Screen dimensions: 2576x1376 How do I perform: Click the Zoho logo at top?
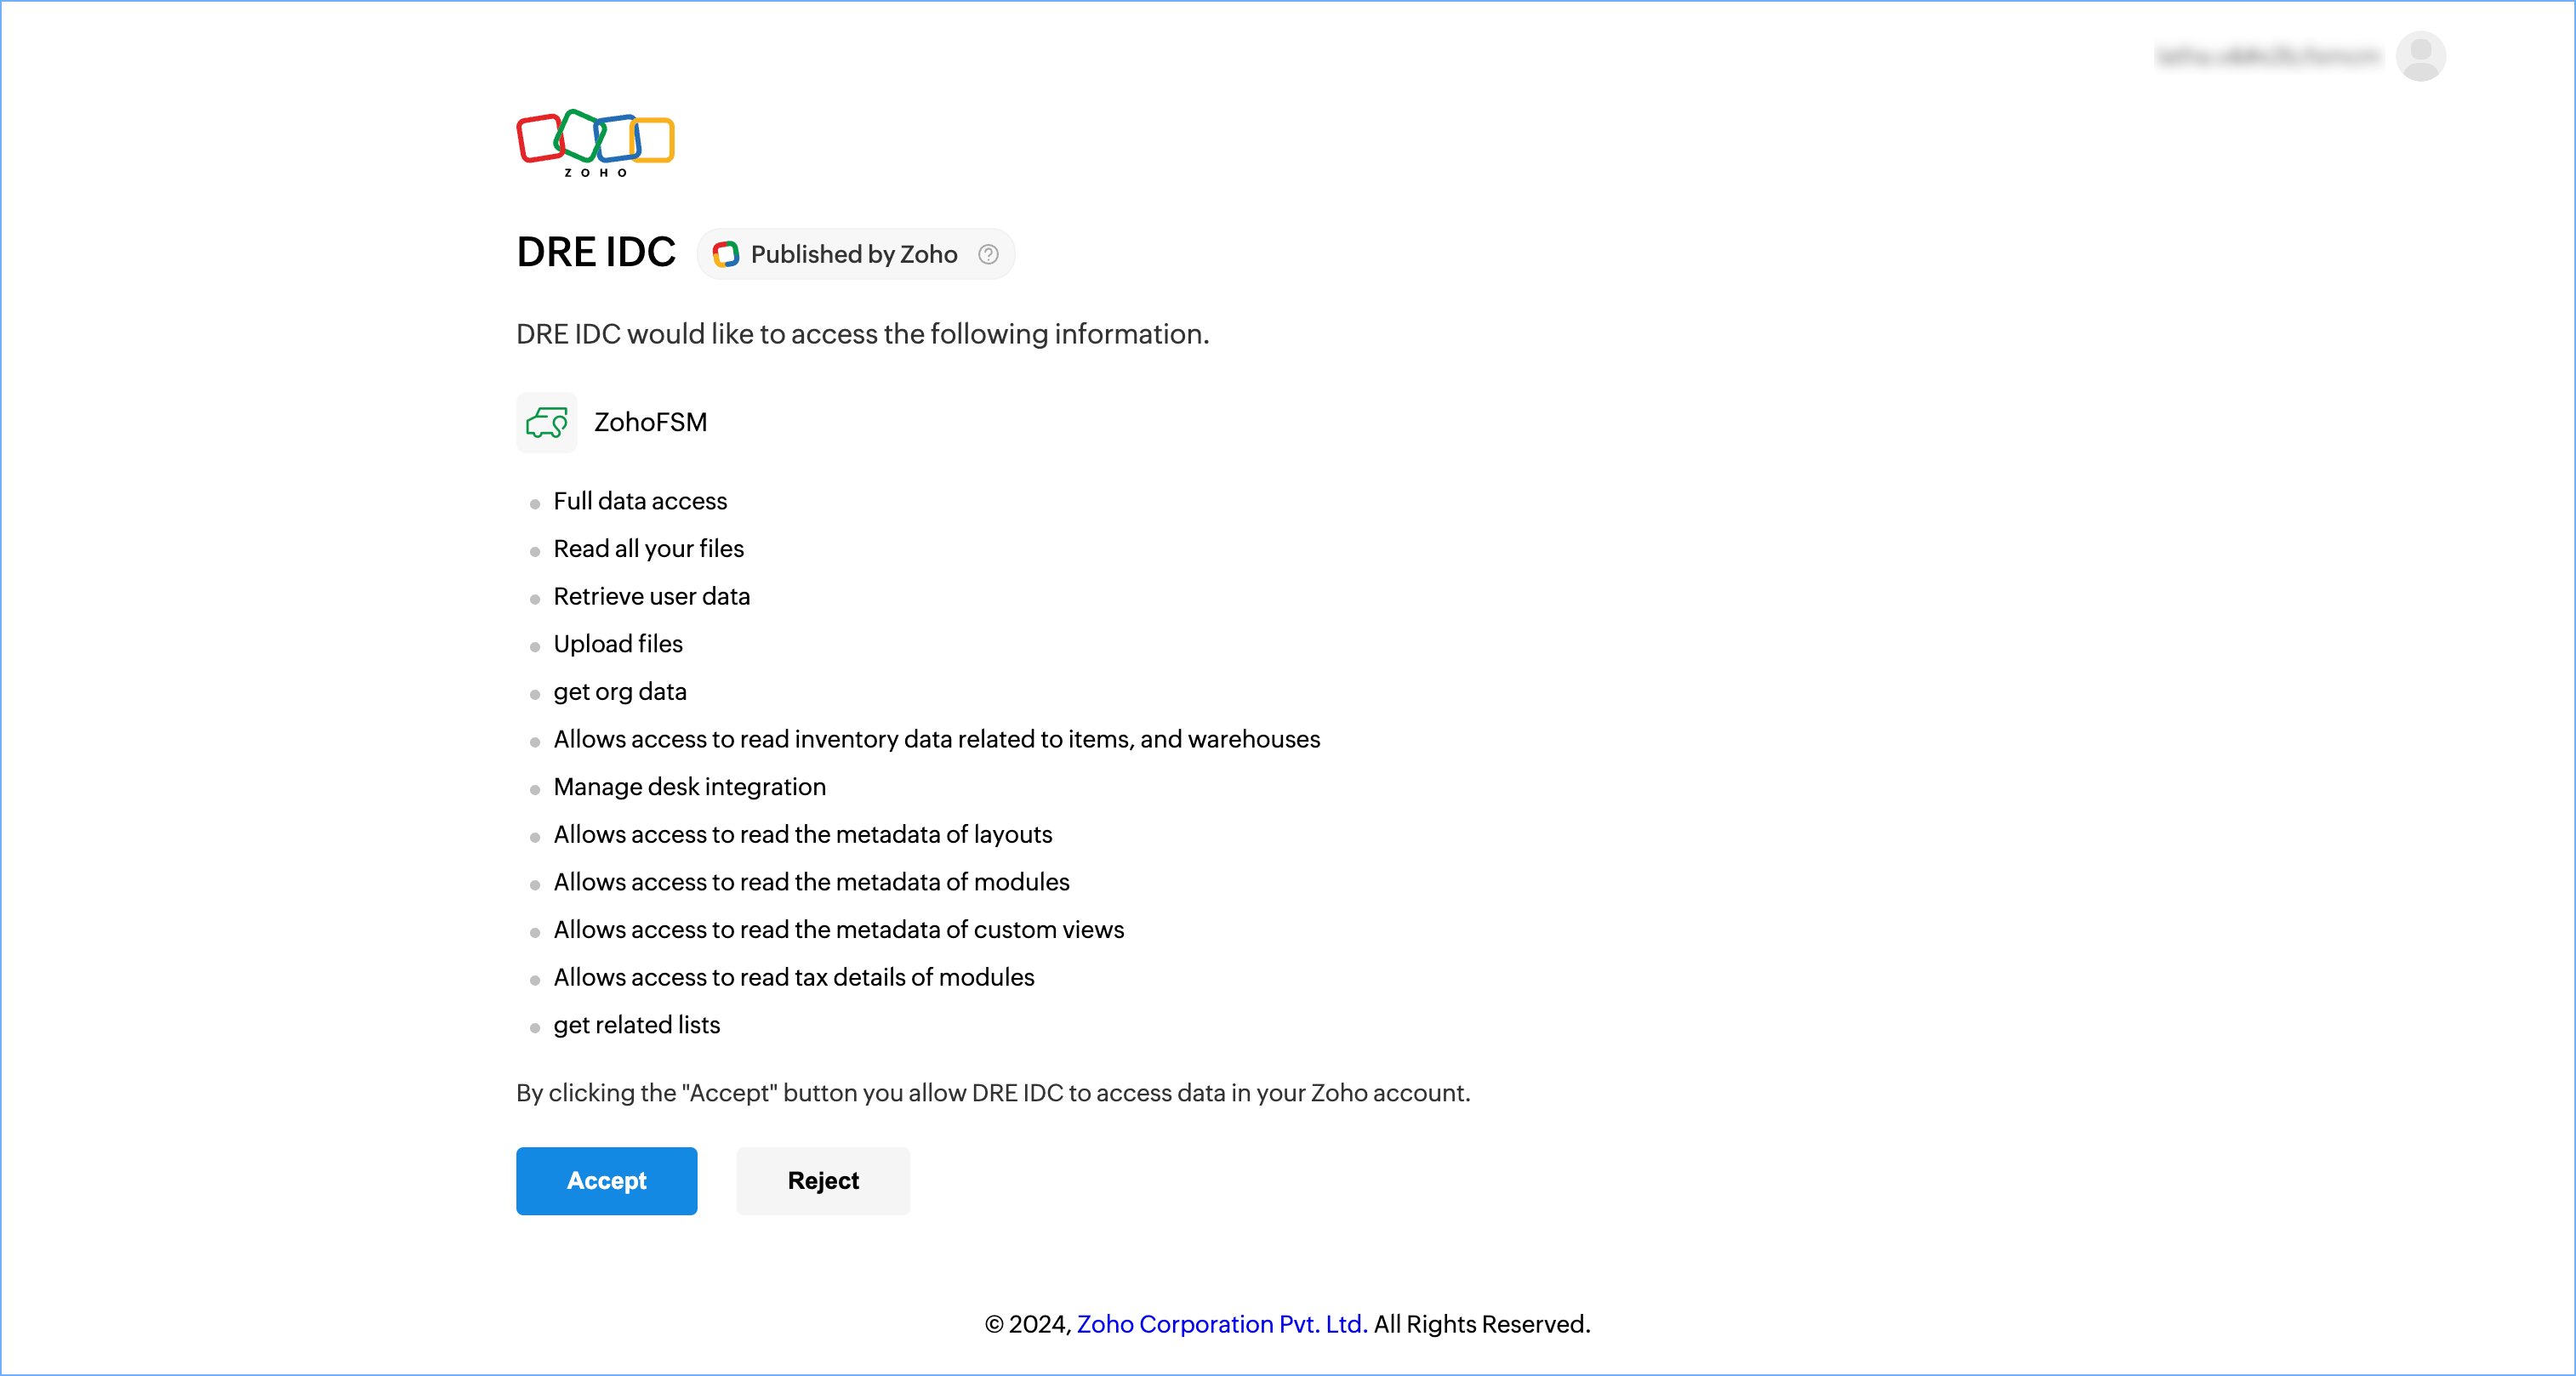point(595,142)
